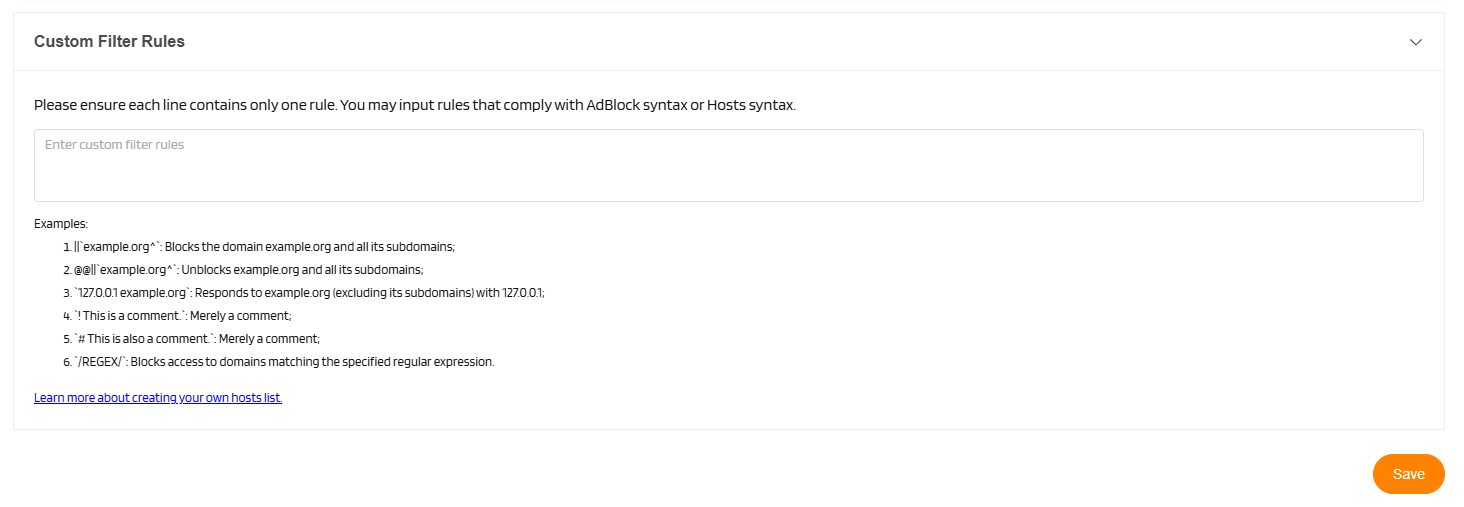Screen dimensions: 1464x507
Task: Focus the "Enter custom filter rules" text box
Action: pos(728,166)
